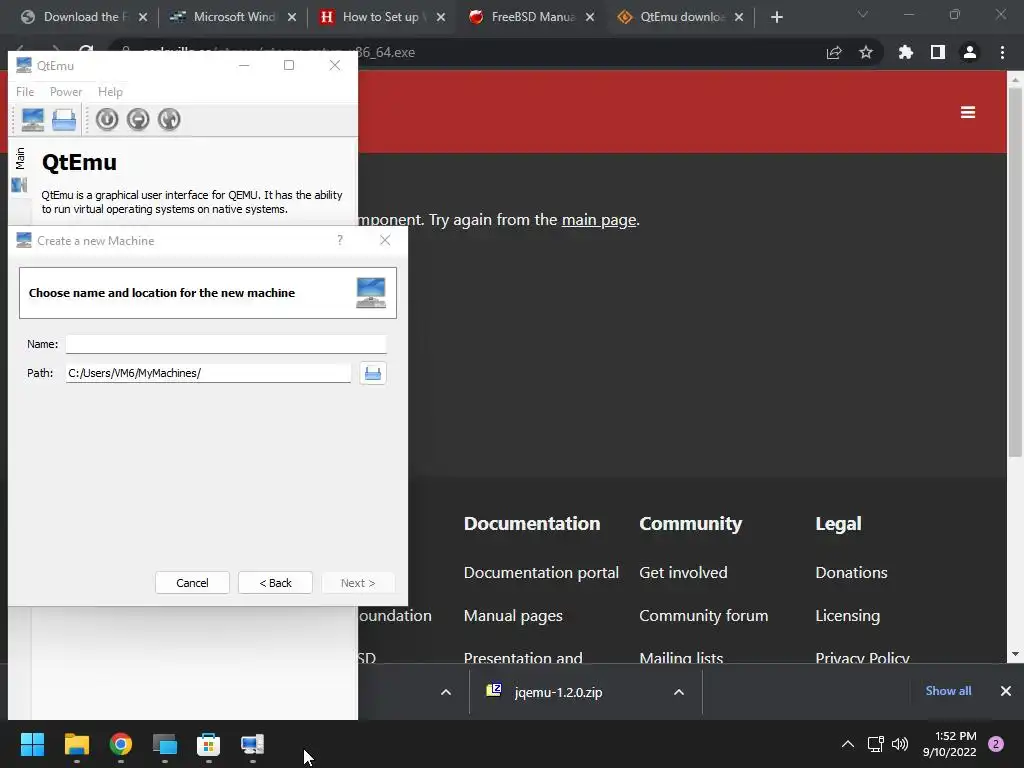Click the Stop power toolbar icon
1024x768 pixels.
pos(138,120)
